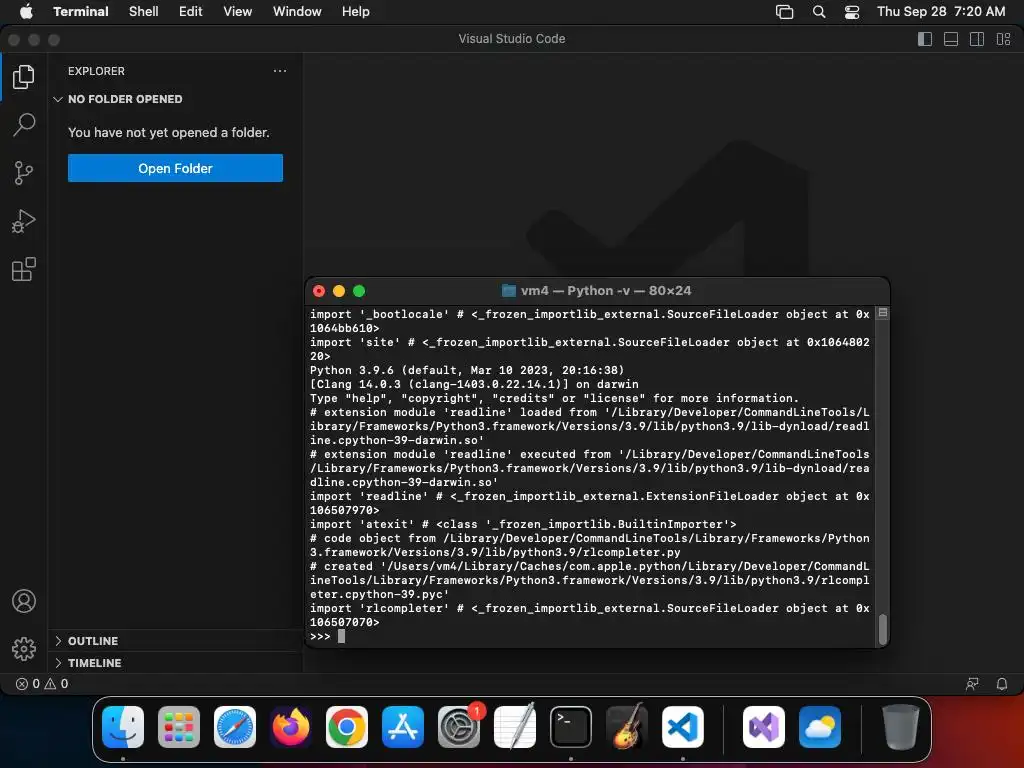
Task: Open the Trash from the Dock
Action: click(x=901, y=727)
